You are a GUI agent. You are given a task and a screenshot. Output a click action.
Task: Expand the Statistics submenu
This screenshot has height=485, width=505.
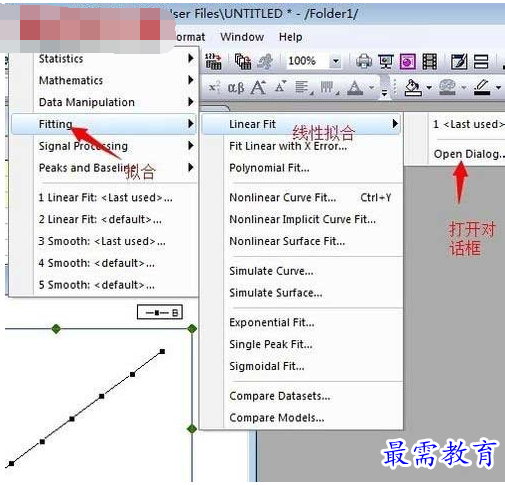[105, 59]
